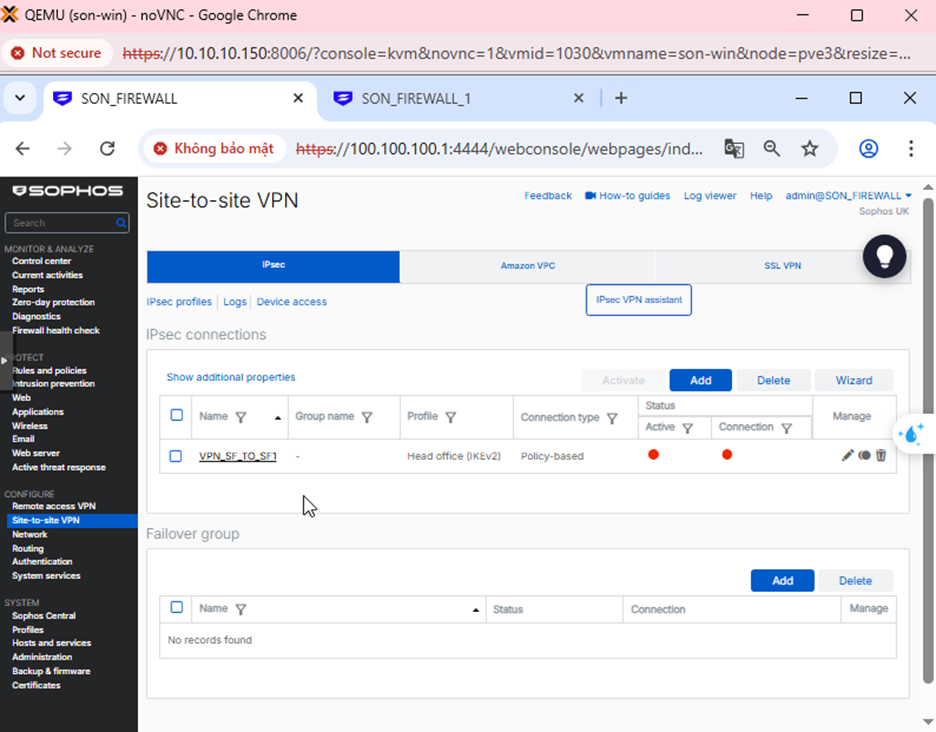Open the admin@SON_FIREWALL user dropdown
This screenshot has width=936, height=732.
pos(849,196)
